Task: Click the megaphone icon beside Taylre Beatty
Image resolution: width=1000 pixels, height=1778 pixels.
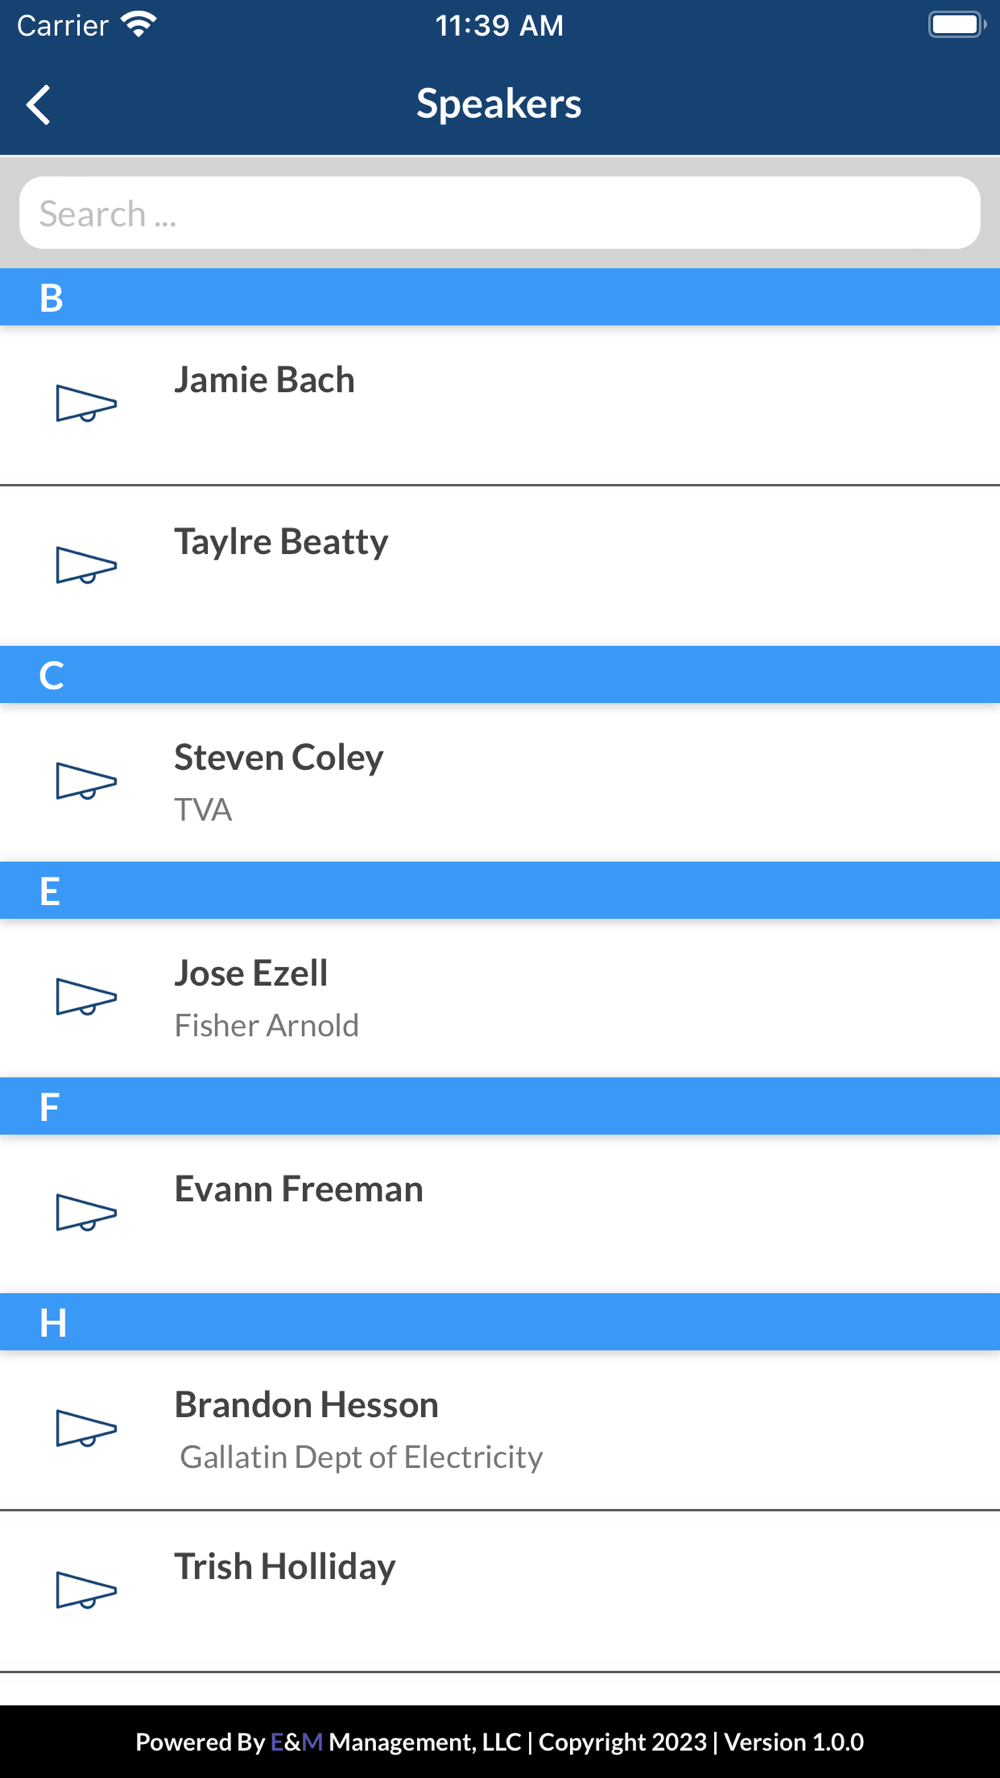Action: [x=86, y=566]
